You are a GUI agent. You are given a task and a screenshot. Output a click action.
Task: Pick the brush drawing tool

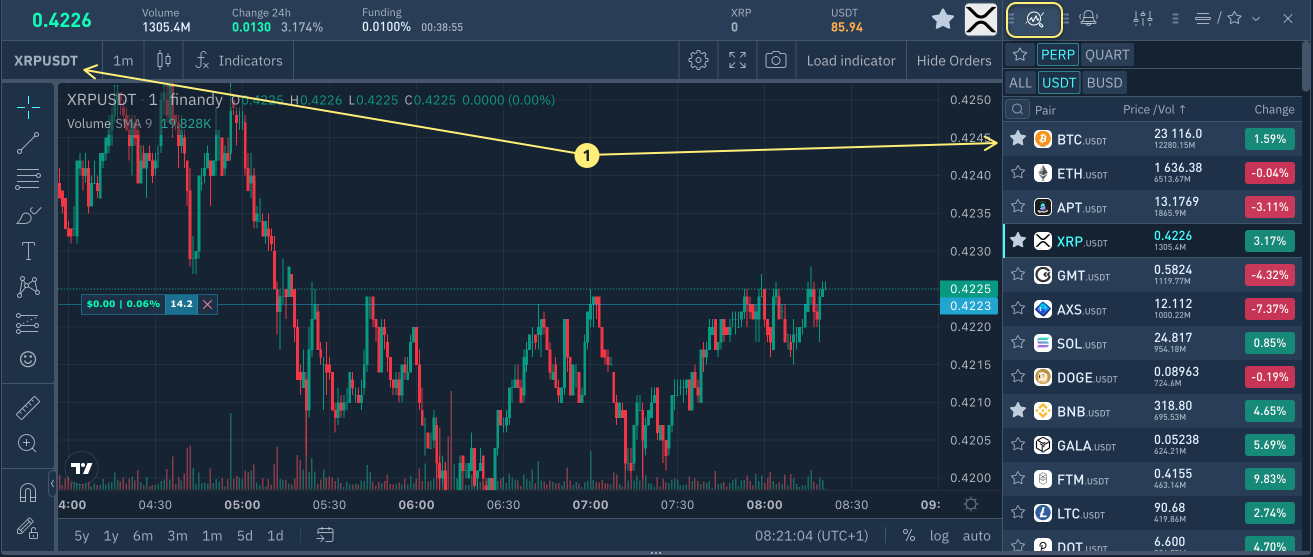[28, 215]
